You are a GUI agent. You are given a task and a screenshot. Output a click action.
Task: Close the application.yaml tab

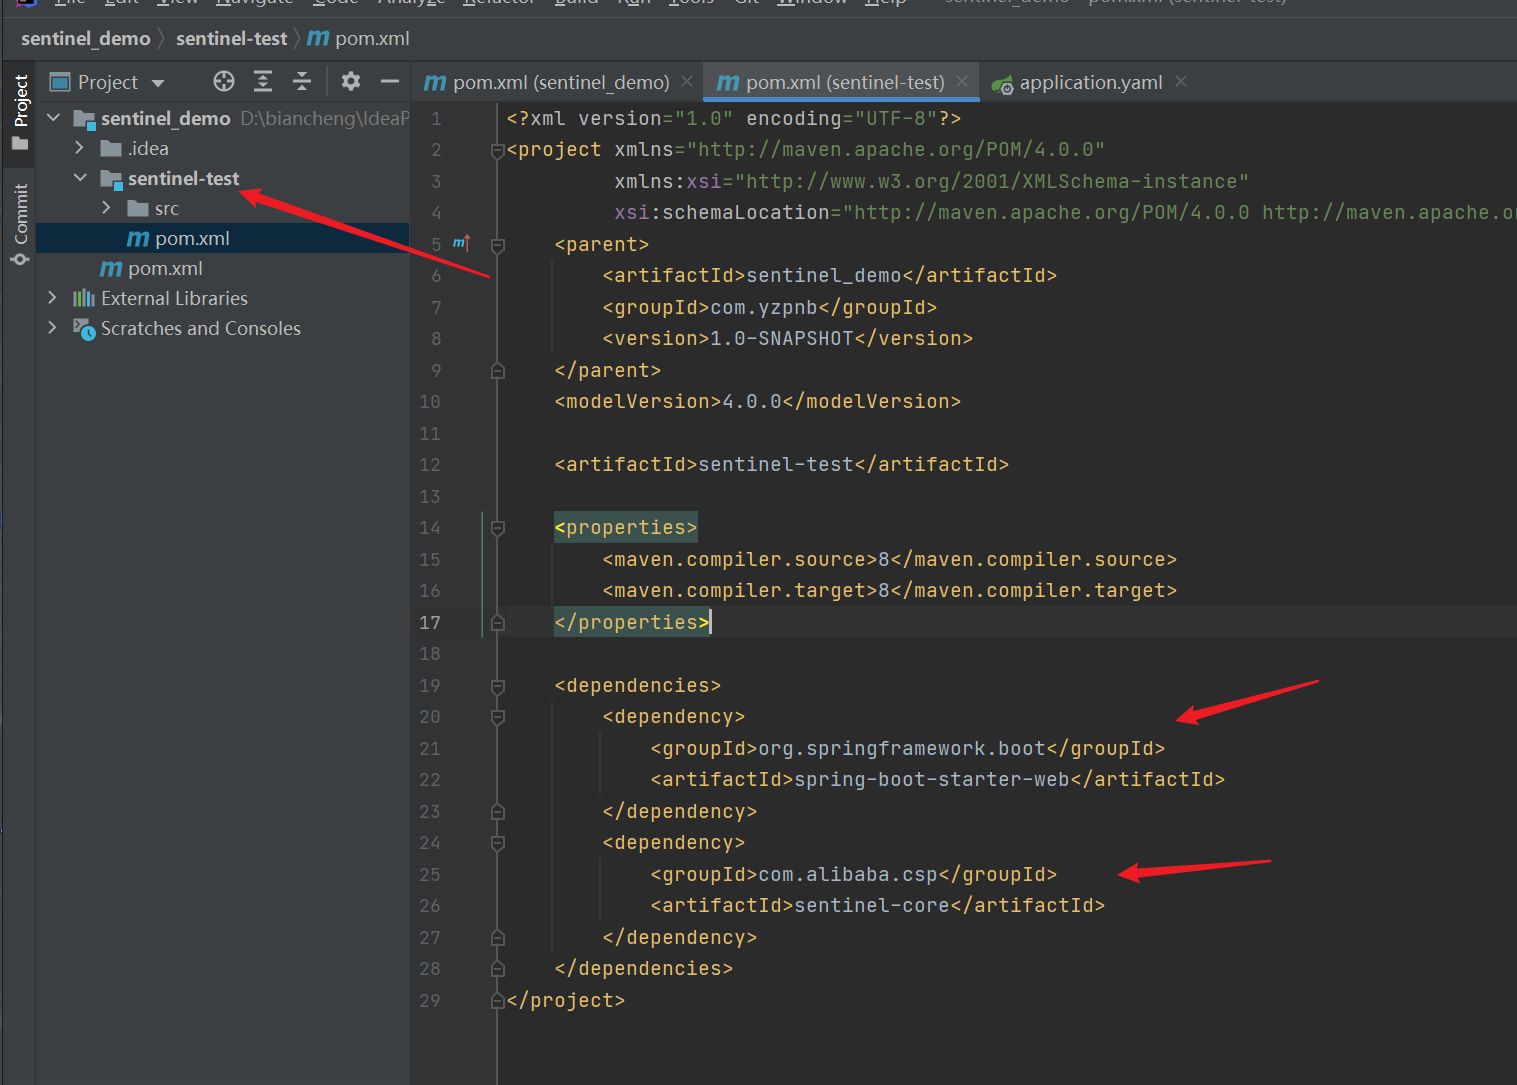pos(1181,81)
